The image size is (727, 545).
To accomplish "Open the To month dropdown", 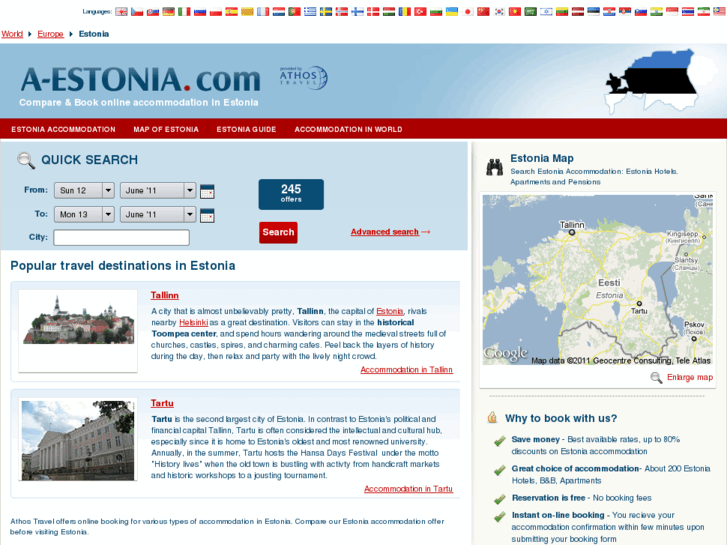I will [x=158, y=214].
